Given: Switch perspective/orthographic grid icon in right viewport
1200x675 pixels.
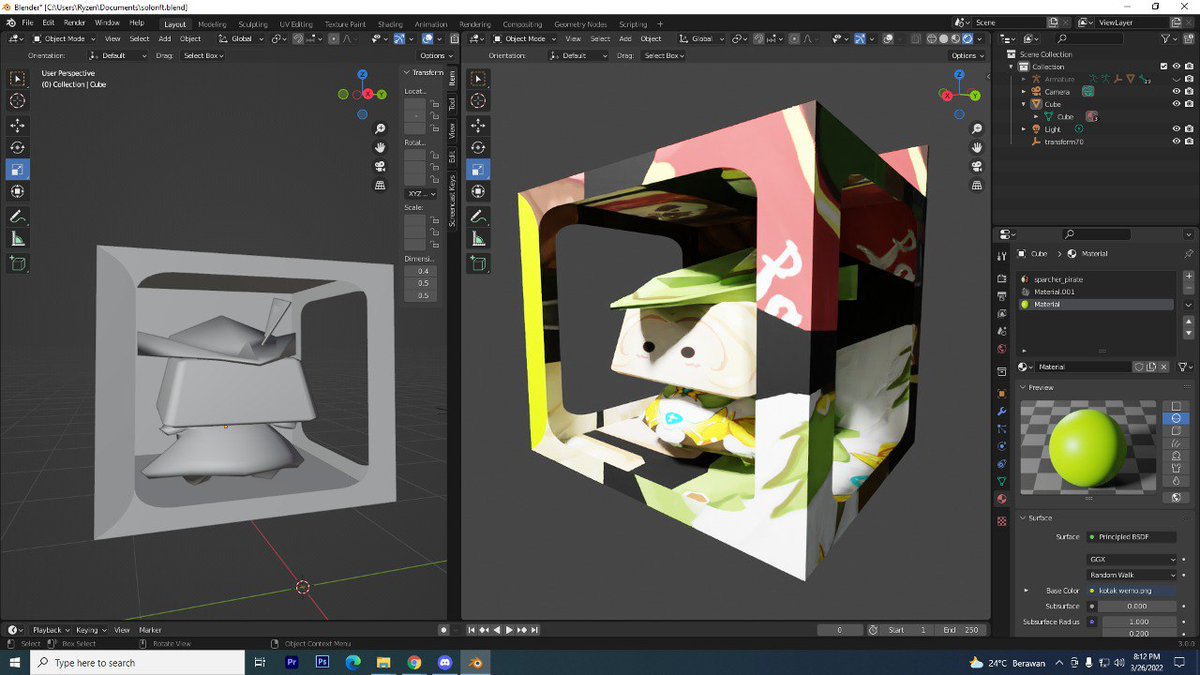Looking at the screenshot, I should click(x=976, y=184).
